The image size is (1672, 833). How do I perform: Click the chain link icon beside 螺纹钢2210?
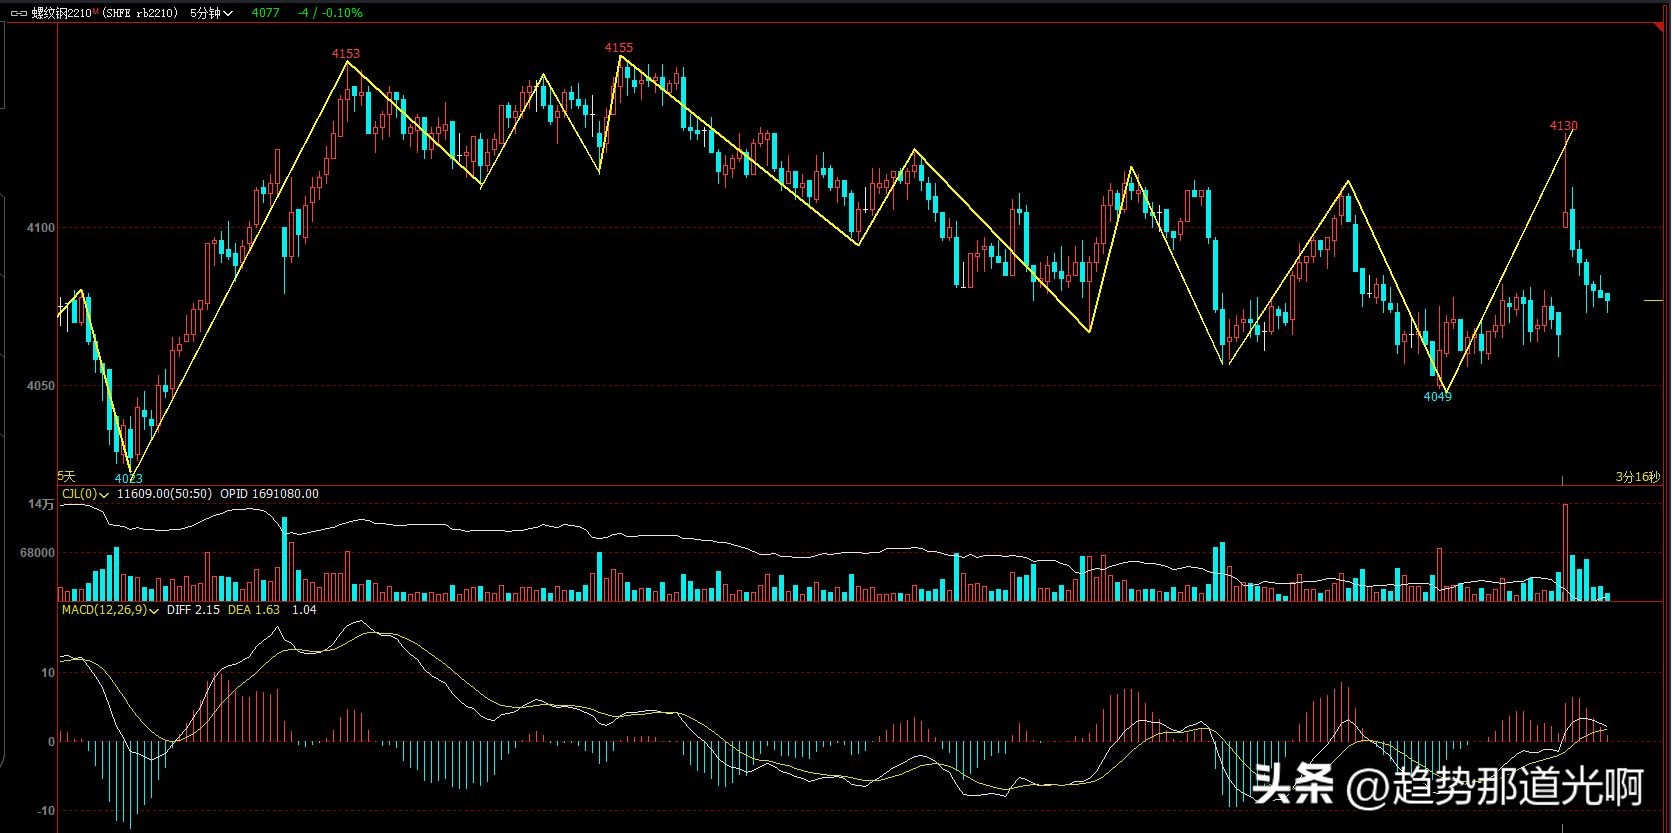point(19,13)
